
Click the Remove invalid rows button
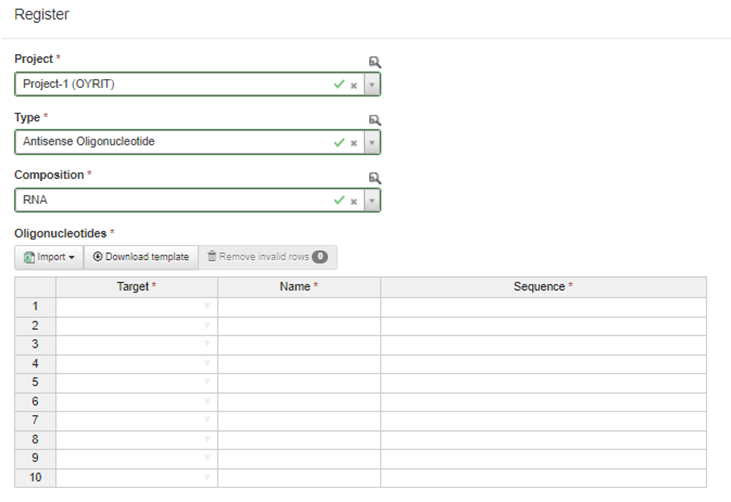click(267, 257)
